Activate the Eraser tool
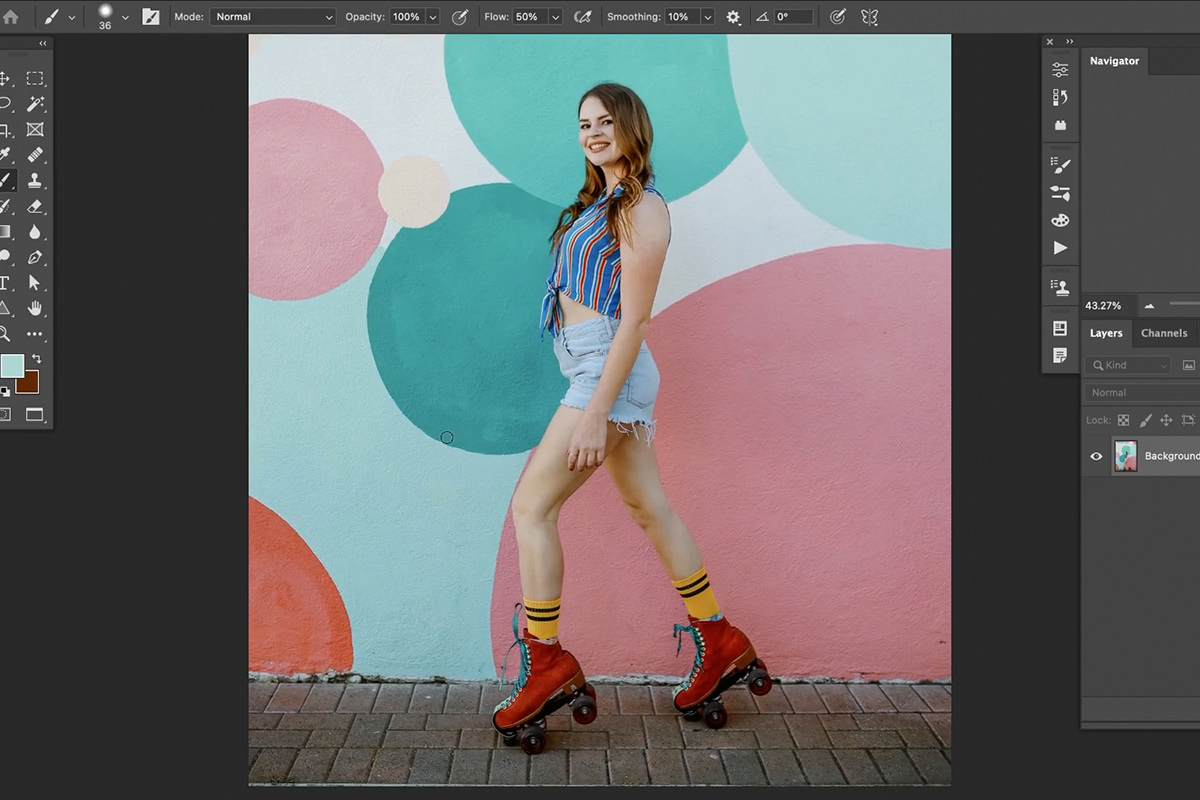This screenshot has height=800, width=1200. click(x=36, y=207)
